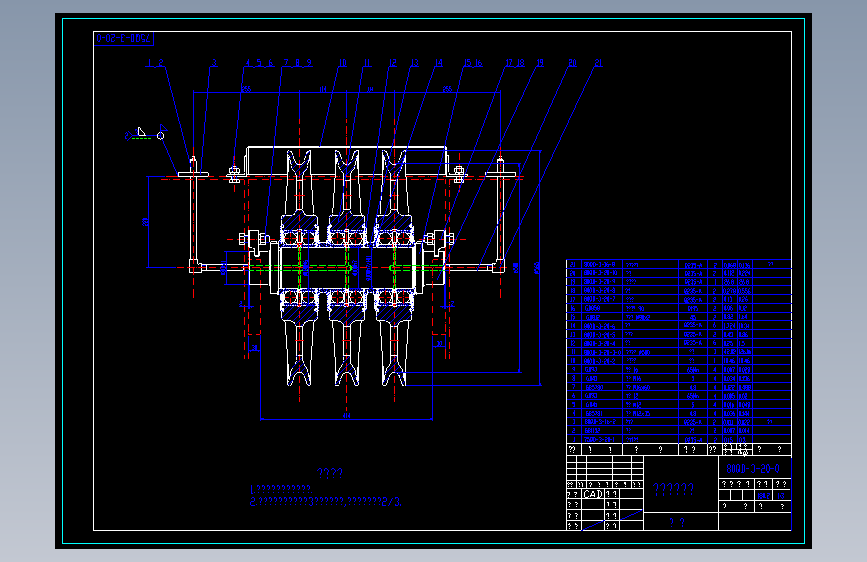
Task: Select balloon number 7 callout
Action: pyautogui.click(x=286, y=63)
